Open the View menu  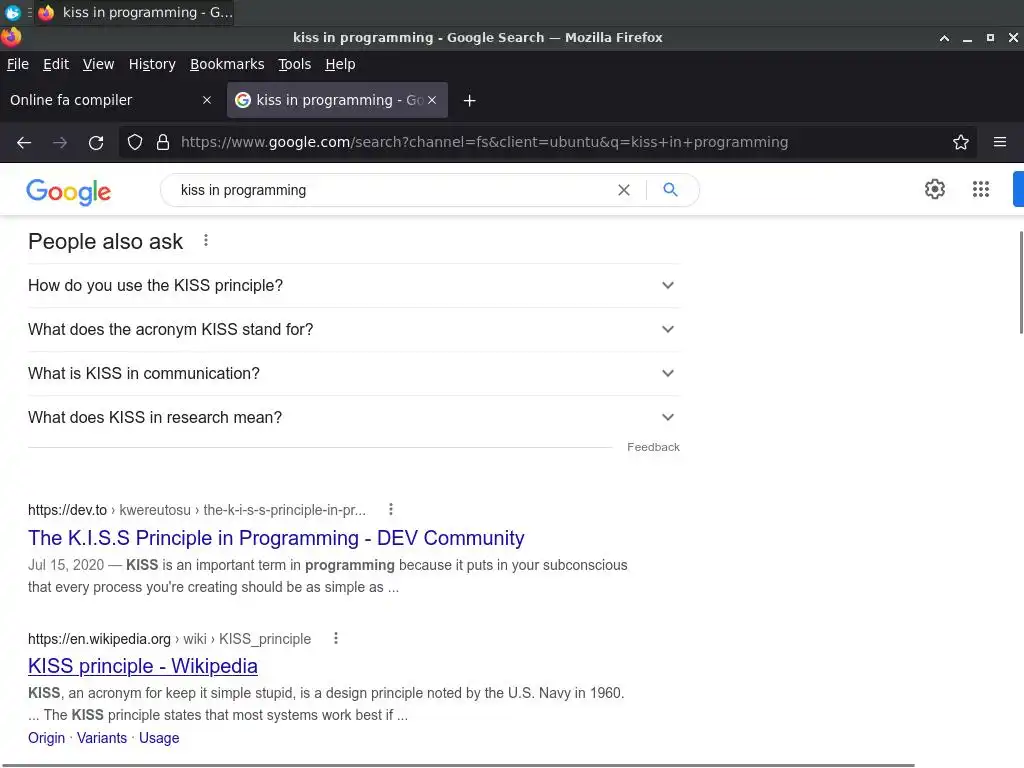click(x=99, y=64)
